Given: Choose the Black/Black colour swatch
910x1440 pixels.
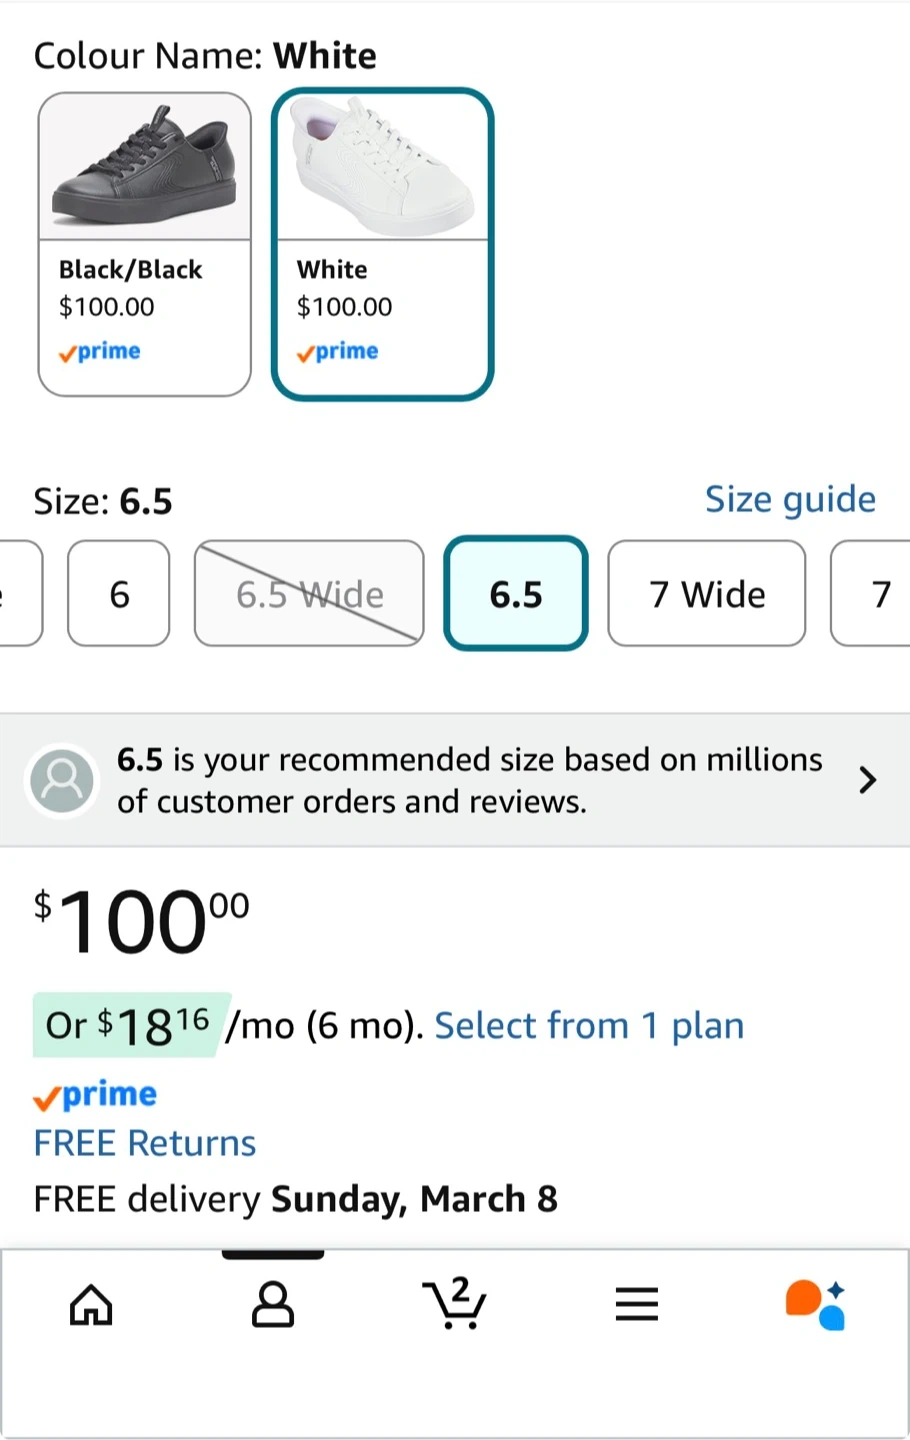Looking at the screenshot, I should 145,245.
